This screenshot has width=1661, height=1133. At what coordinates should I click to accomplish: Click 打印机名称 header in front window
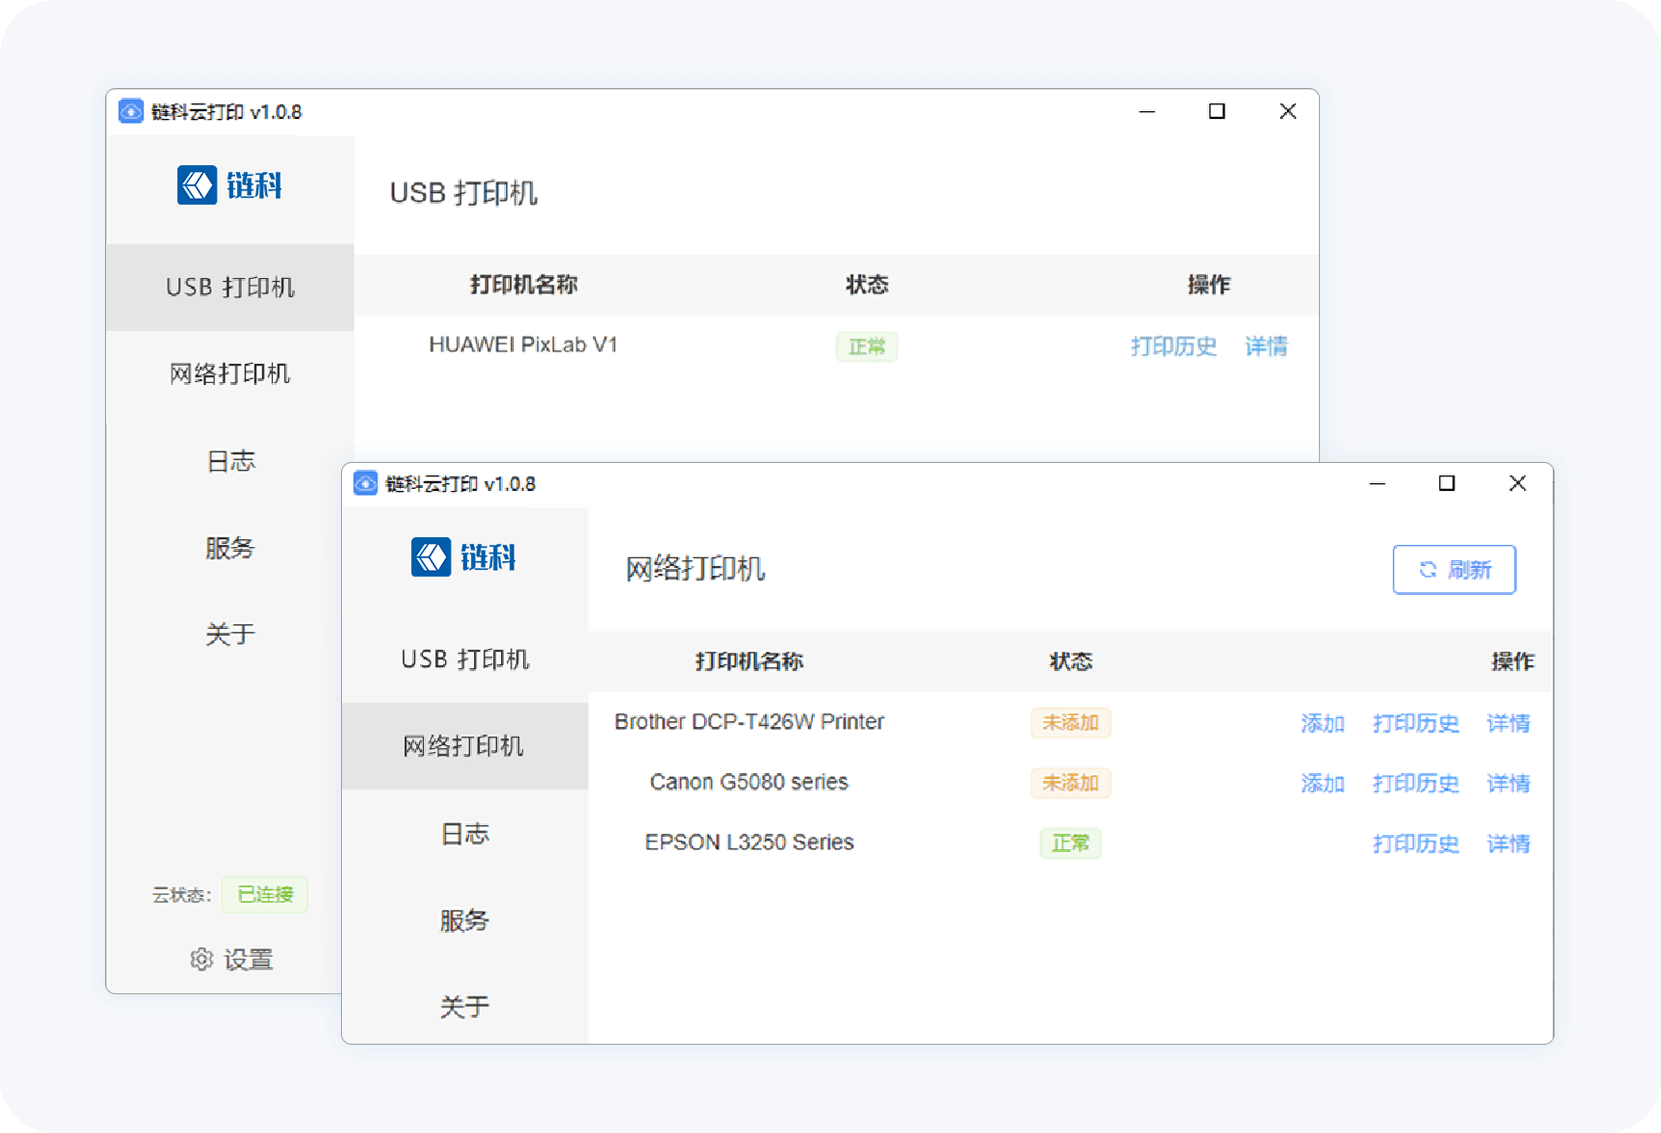pos(749,661)
